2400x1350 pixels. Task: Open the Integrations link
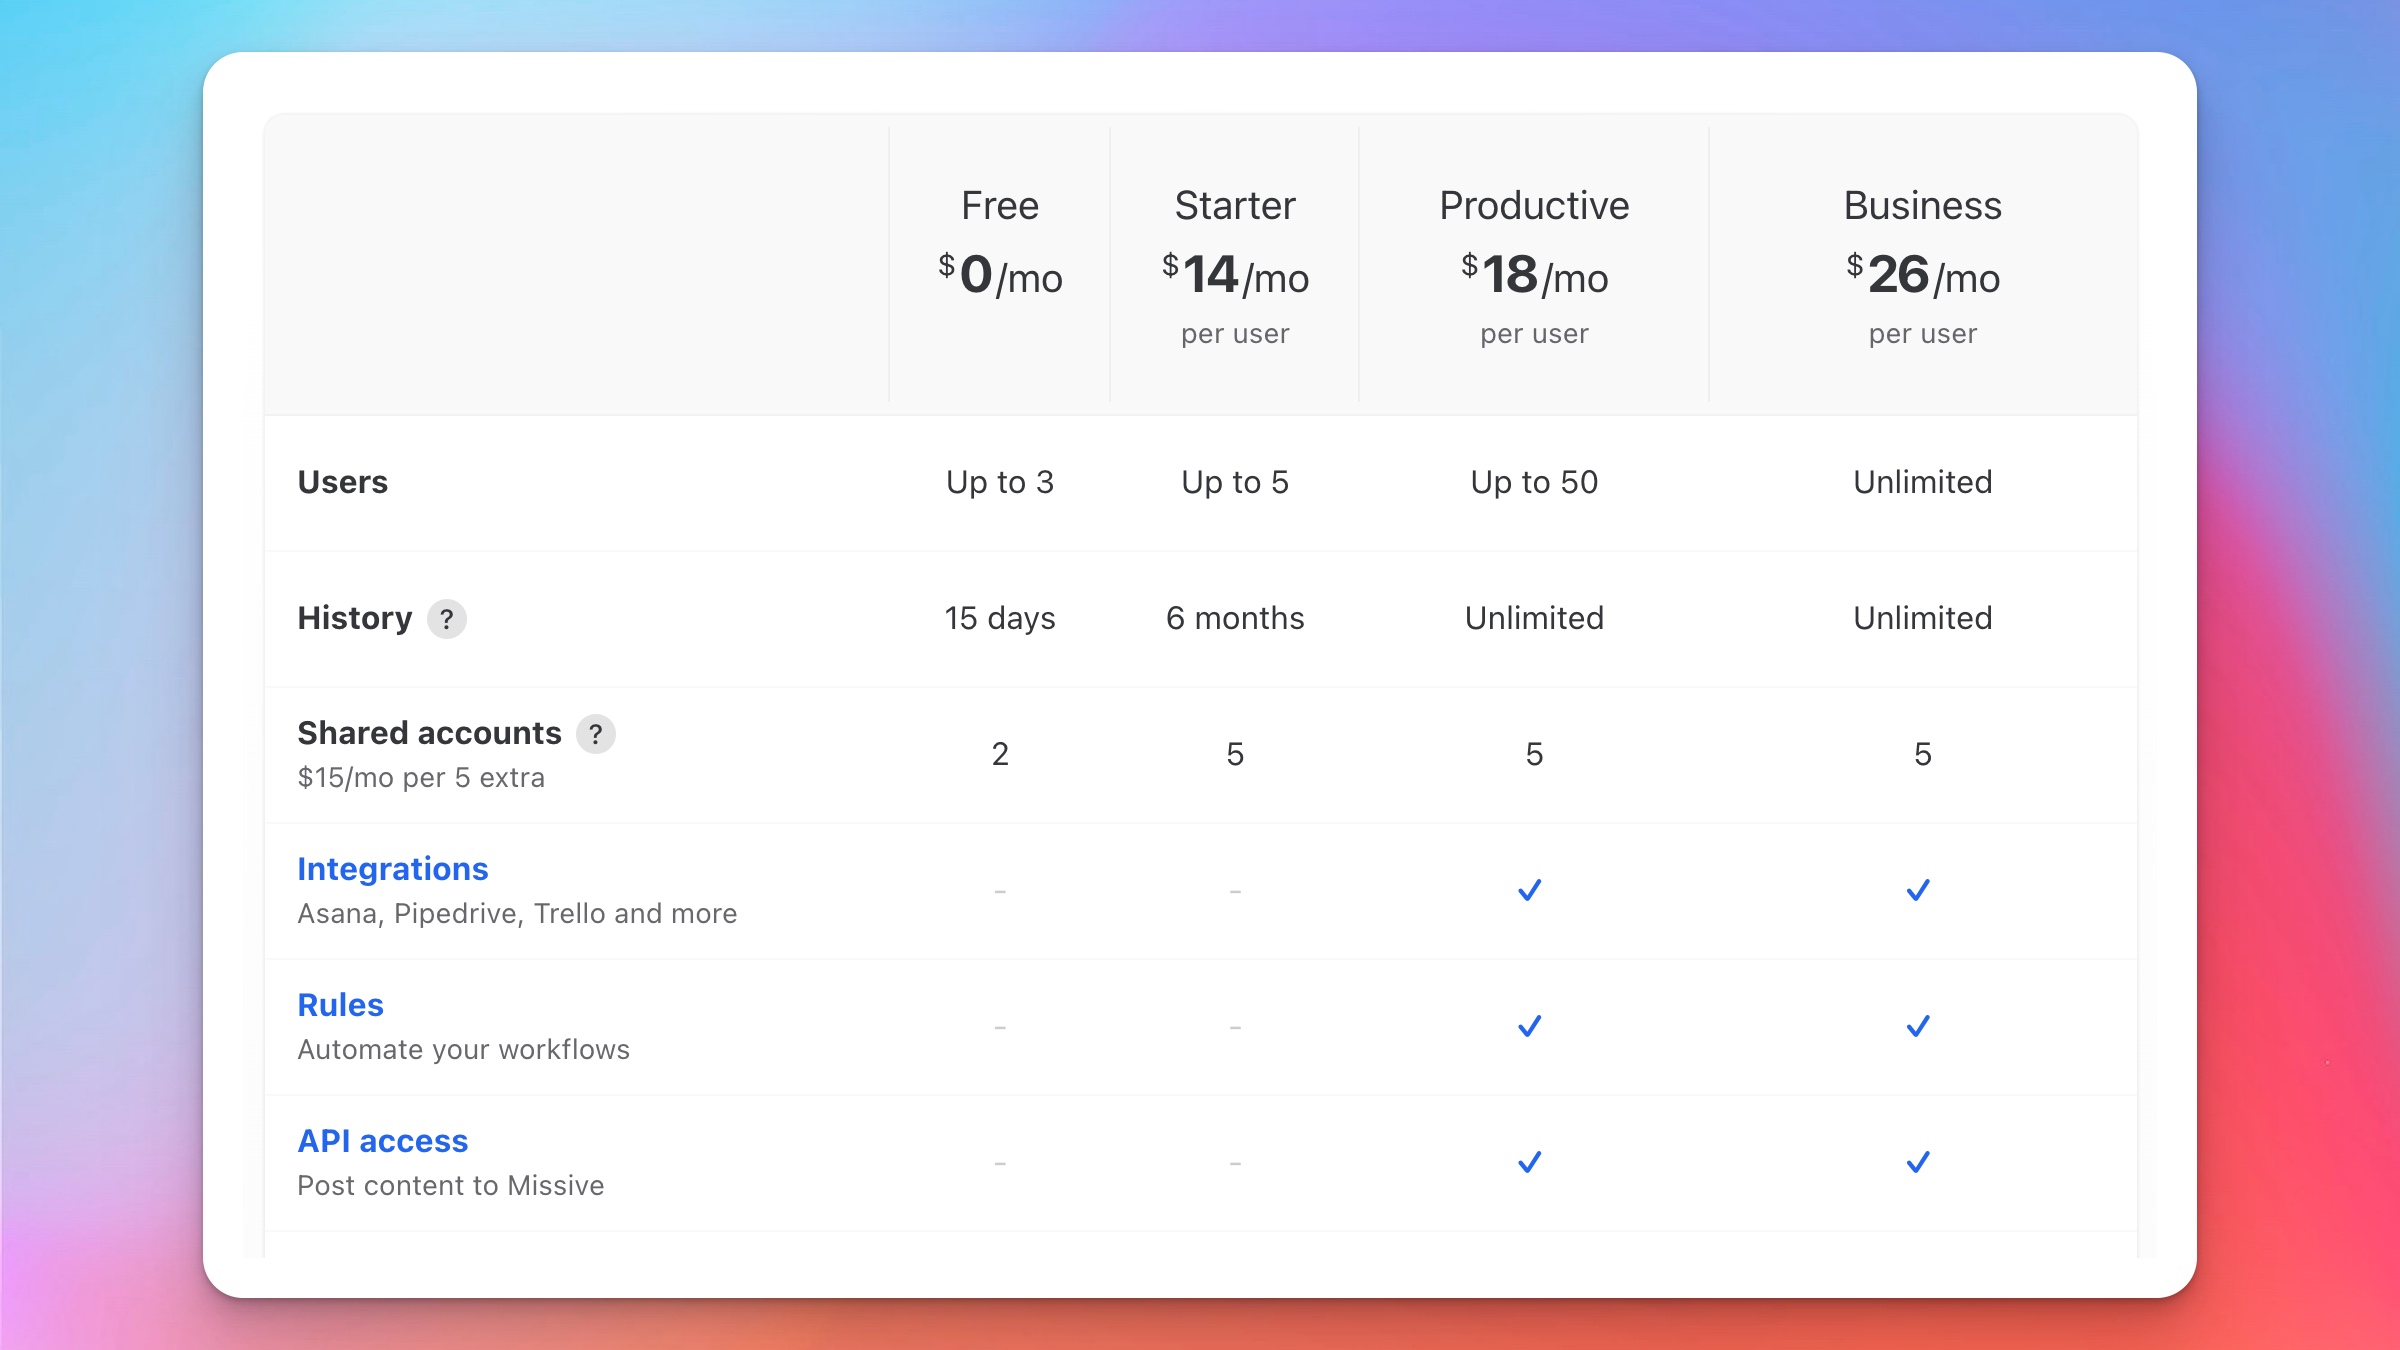pos(393,868)
